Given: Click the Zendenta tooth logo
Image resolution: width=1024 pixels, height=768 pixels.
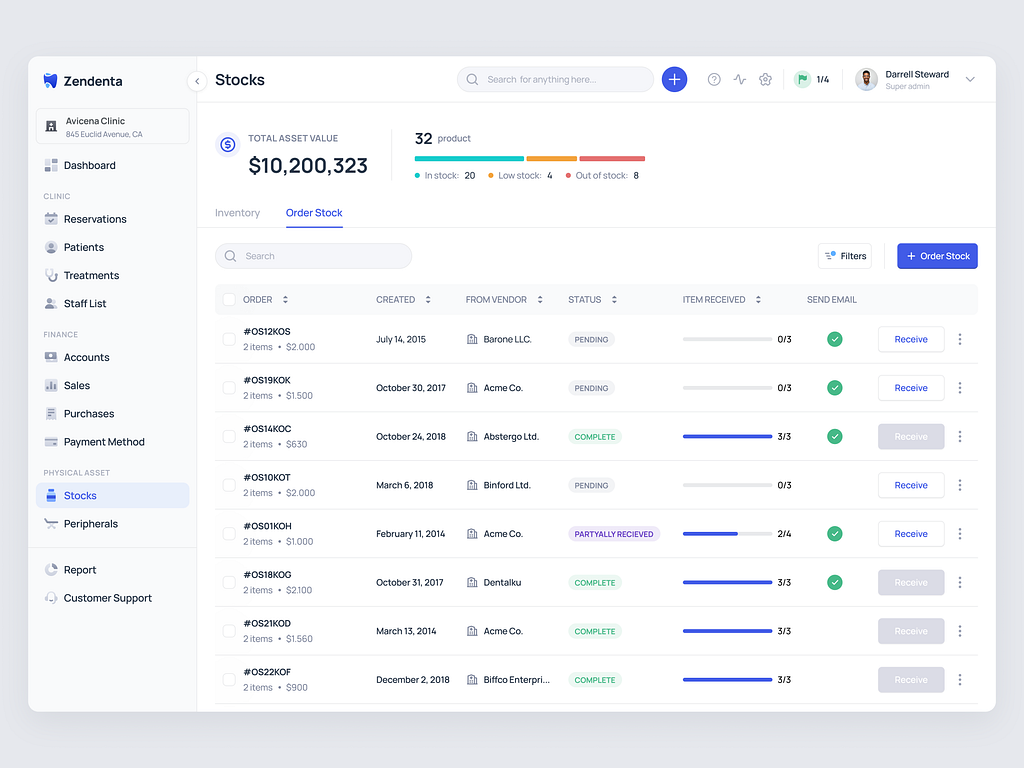Looking at the screenshot, I should (50, 81).
